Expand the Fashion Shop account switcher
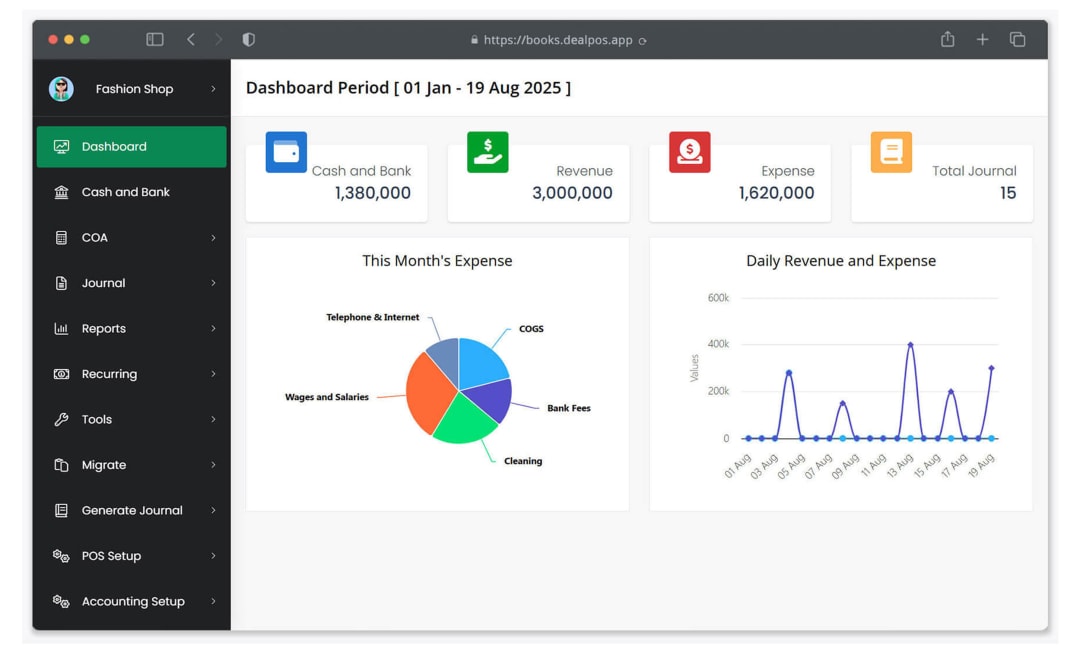Viewport: 1080px width, 648px height. (213, 89)
